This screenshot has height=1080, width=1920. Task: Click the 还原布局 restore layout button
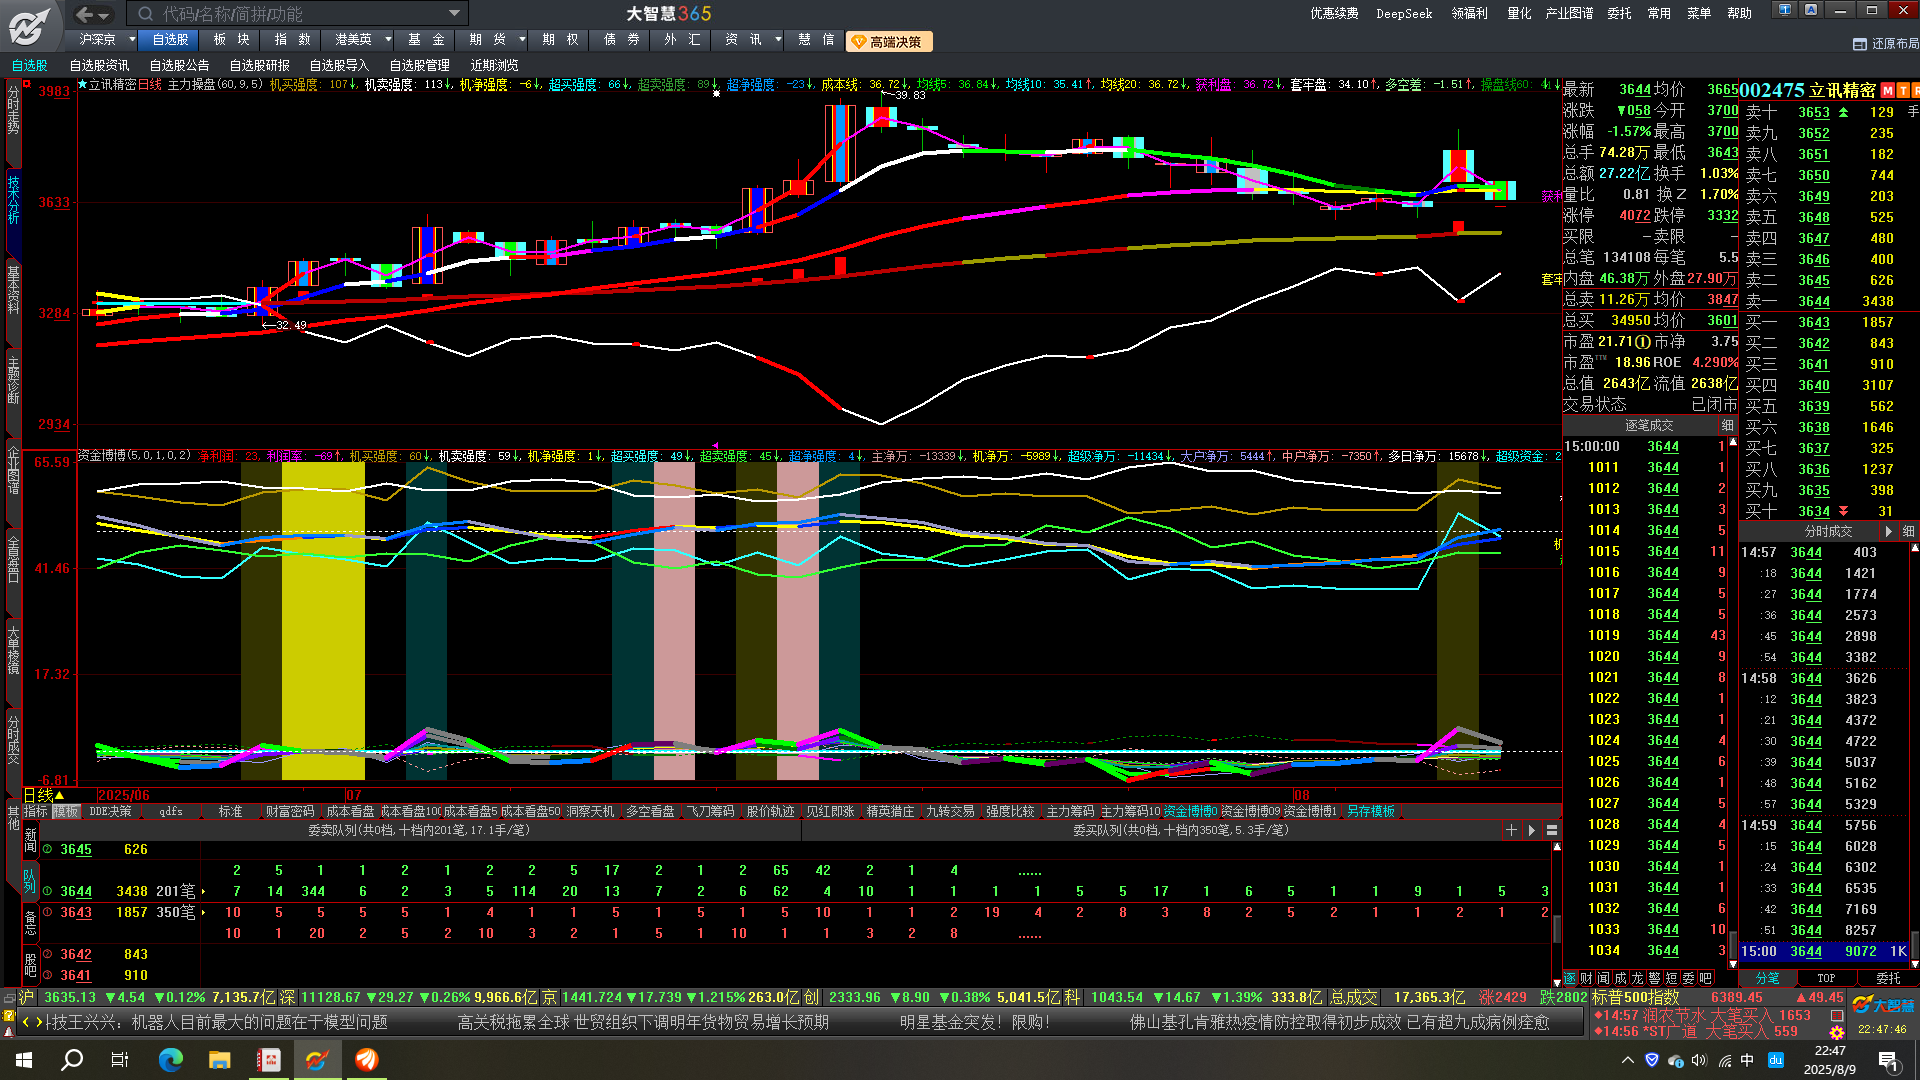(1886, 44)
